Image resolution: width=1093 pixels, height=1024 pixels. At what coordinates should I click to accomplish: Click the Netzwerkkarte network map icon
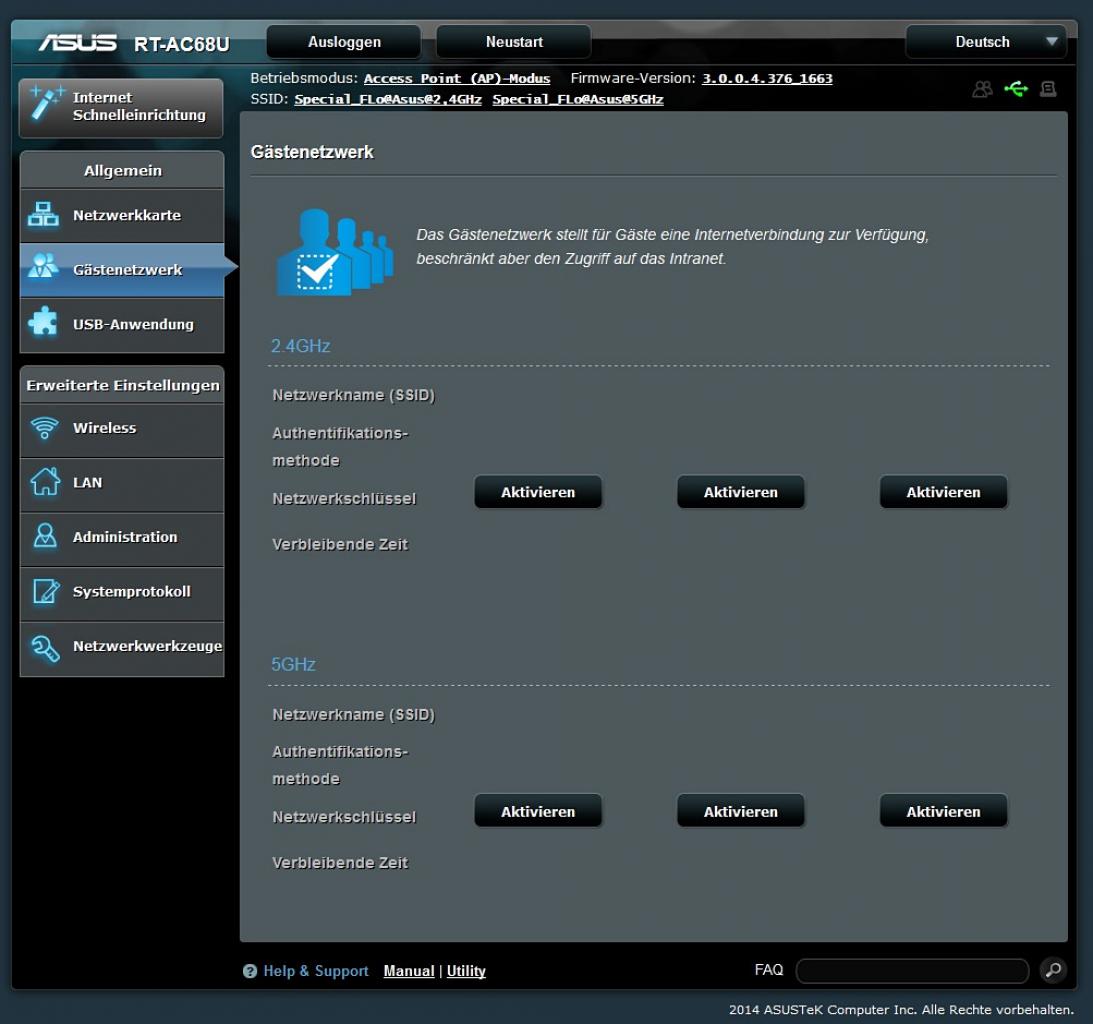[43, 215]
